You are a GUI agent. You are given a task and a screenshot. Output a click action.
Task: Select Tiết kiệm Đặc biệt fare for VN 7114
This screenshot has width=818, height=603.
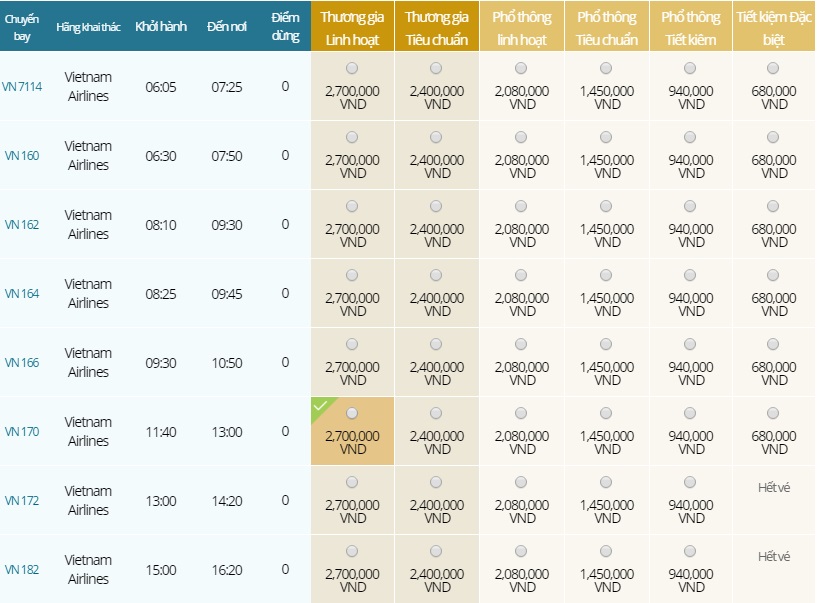[x=773, y=68]
